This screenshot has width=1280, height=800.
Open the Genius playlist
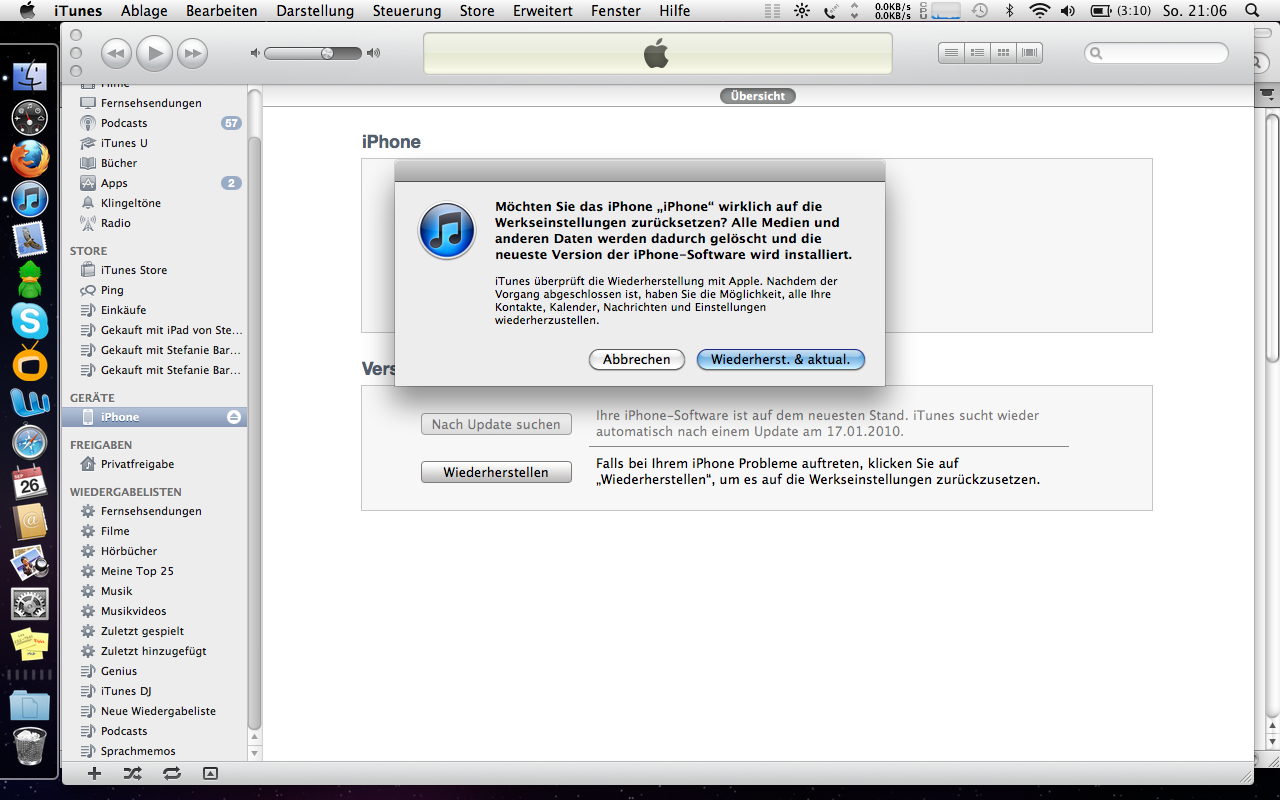(154, 671)
